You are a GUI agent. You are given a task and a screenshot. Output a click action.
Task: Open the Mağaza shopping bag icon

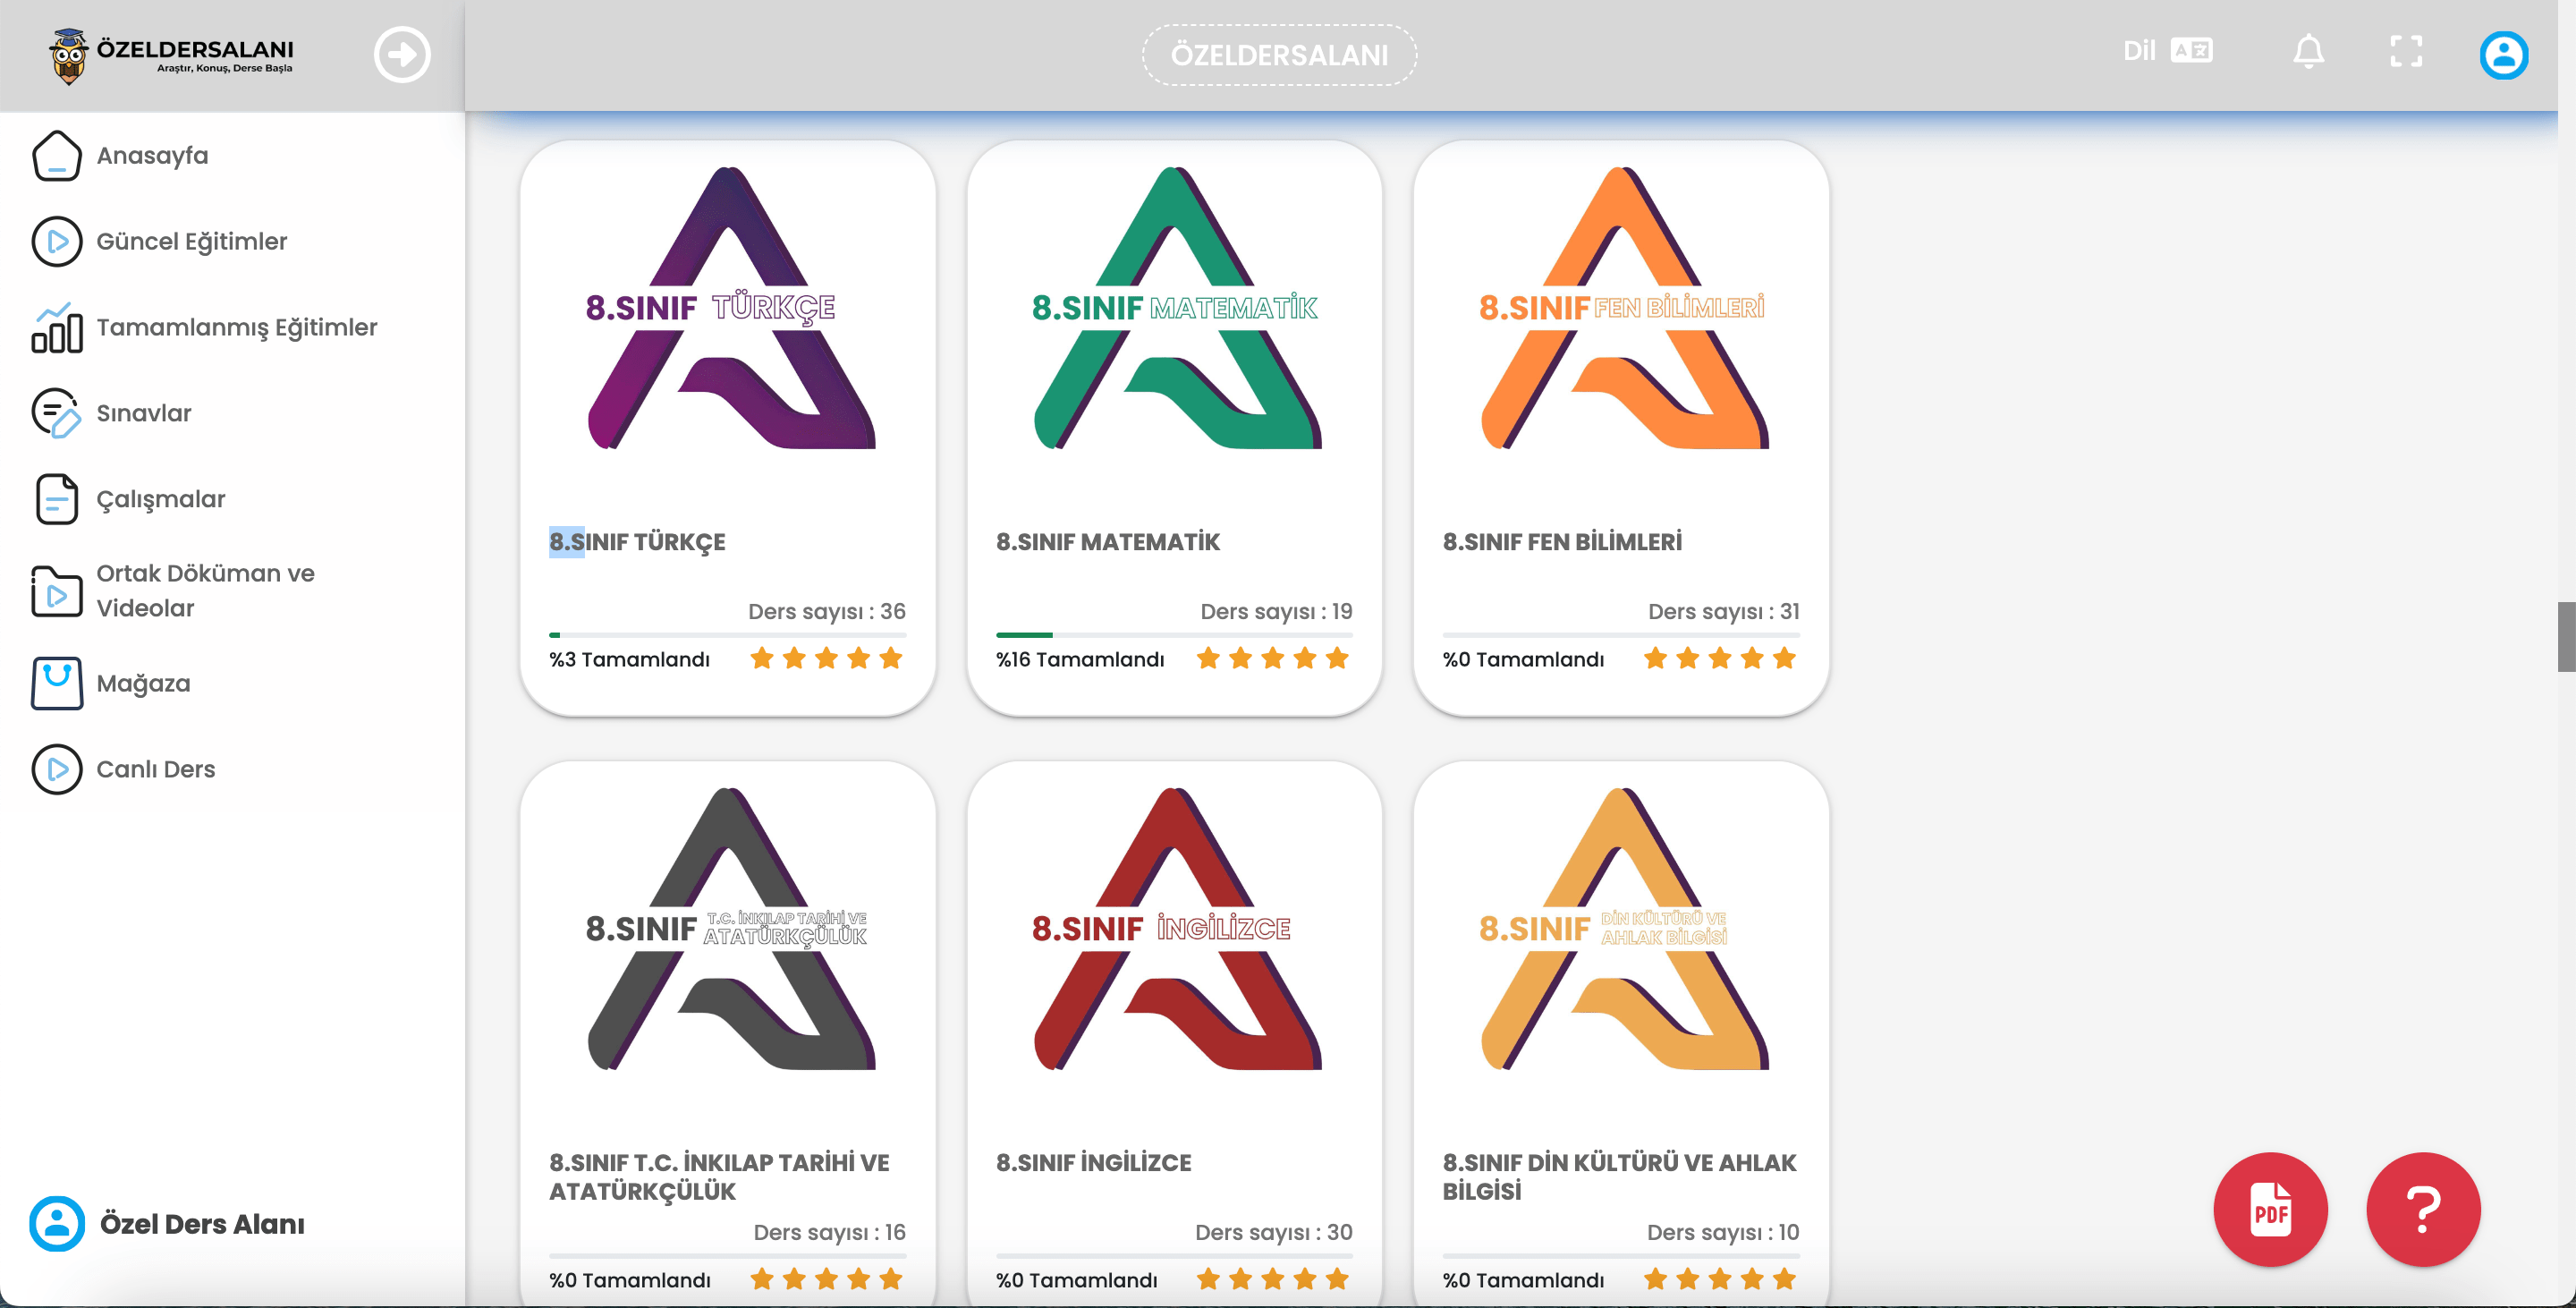[x=57, y=684]
